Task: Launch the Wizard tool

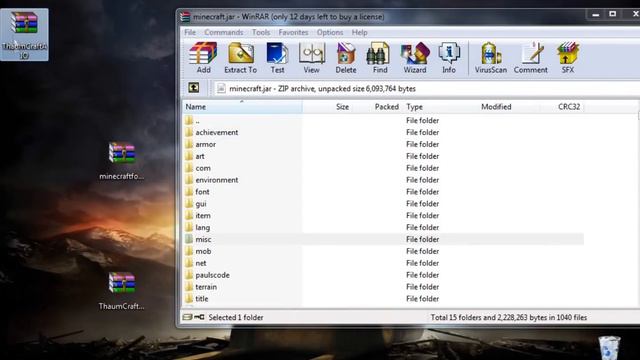Action: (415, 58)
